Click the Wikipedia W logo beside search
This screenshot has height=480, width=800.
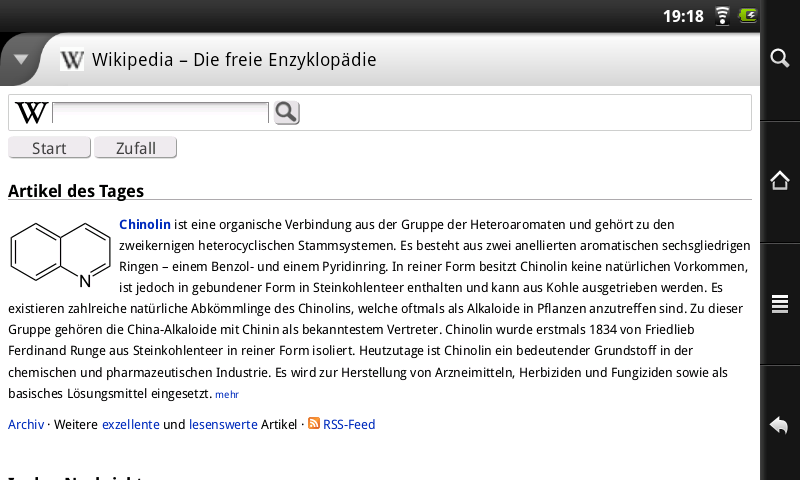[x=31, y=113]
